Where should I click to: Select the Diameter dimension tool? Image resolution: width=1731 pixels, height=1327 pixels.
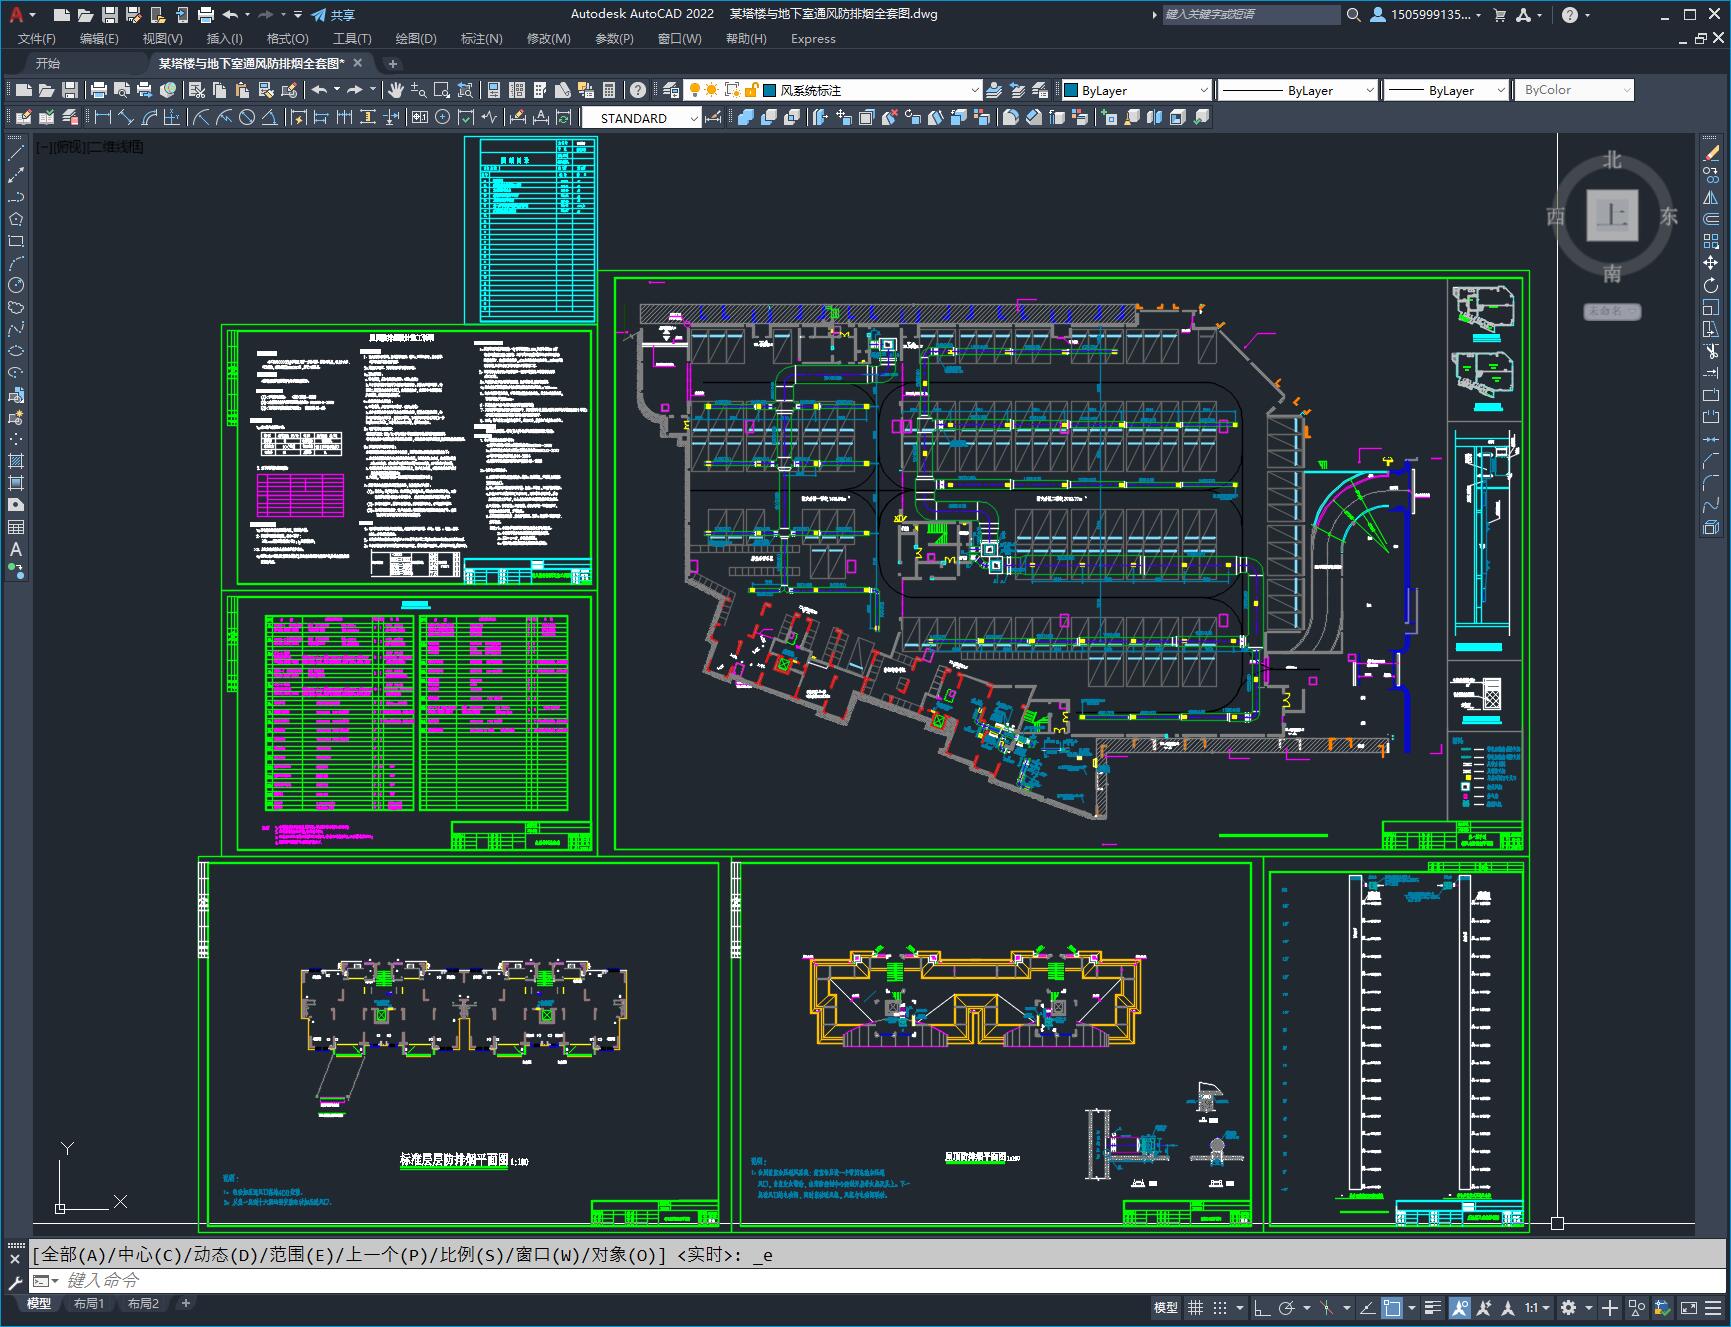247,117
